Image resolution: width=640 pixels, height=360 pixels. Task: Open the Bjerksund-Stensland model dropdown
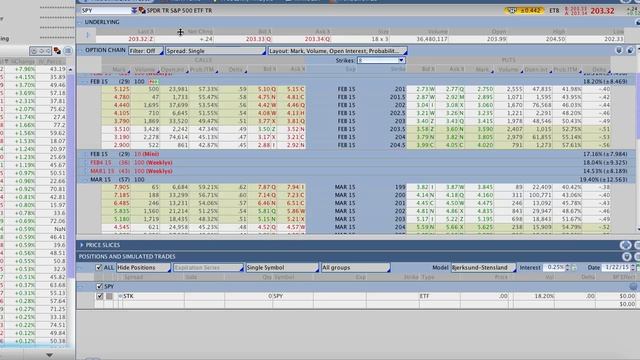click(483, 268)
